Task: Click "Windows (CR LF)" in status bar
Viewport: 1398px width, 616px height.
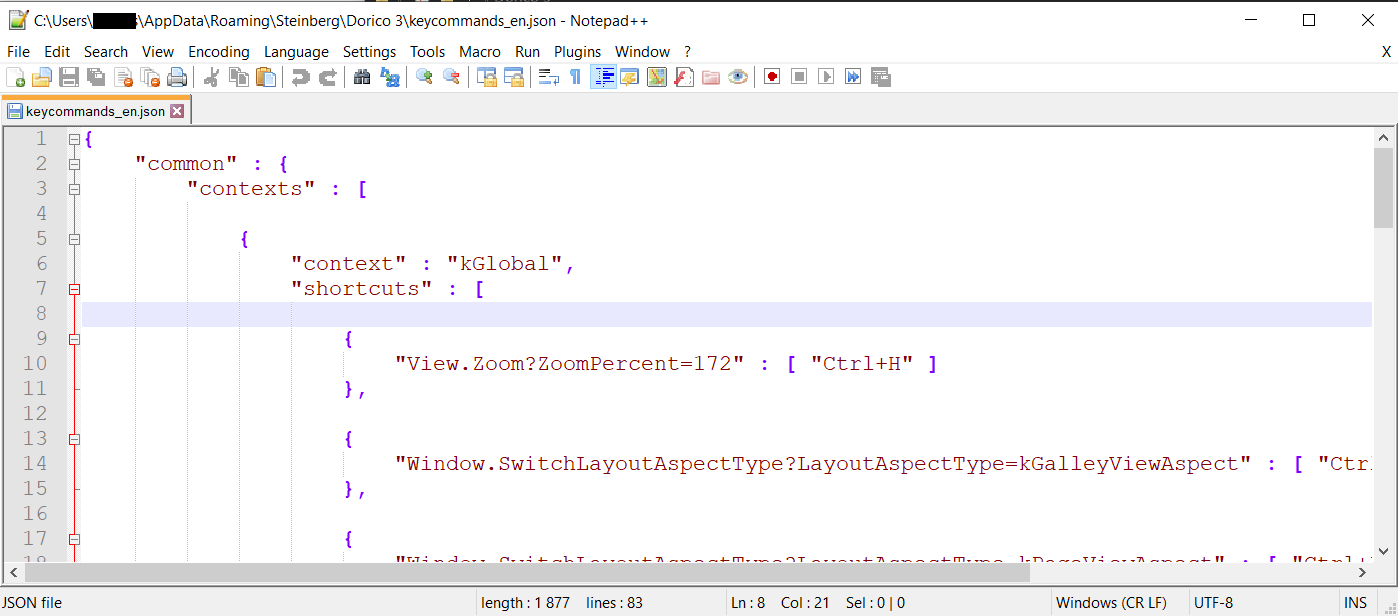Action: (x=1111, y=603)
